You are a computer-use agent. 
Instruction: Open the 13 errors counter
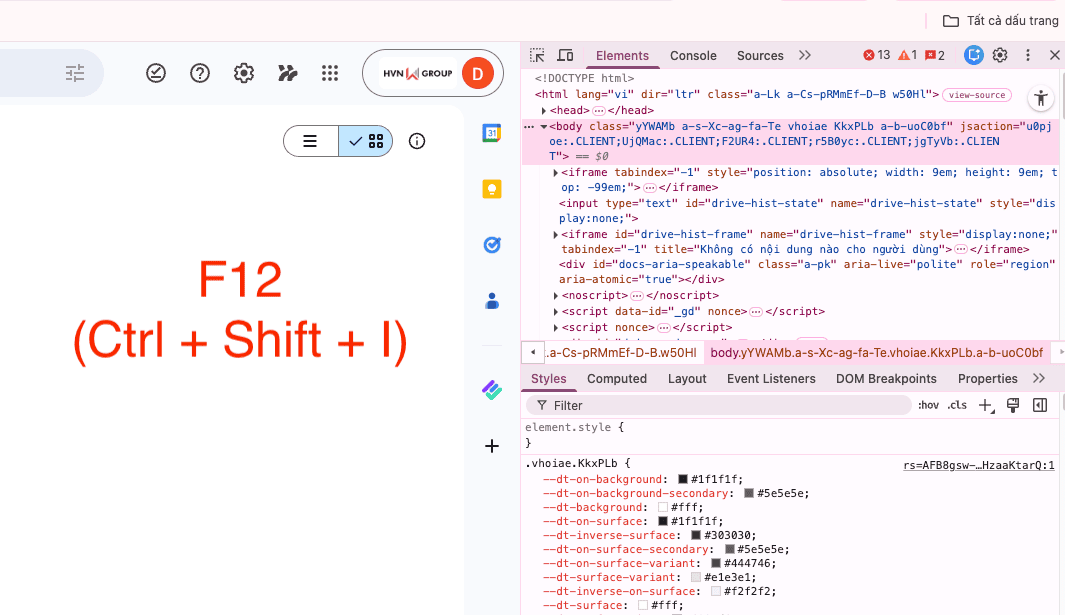click(877, 55)
